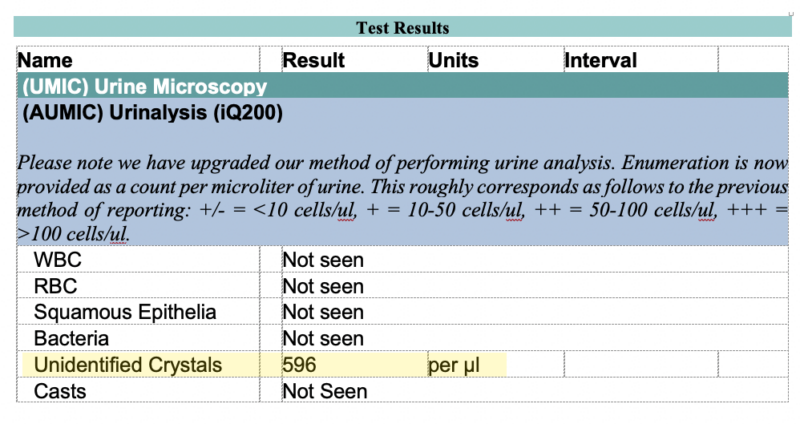
Task: Select the Result column header
Action: pyautogui.click(x=314, y=60)
